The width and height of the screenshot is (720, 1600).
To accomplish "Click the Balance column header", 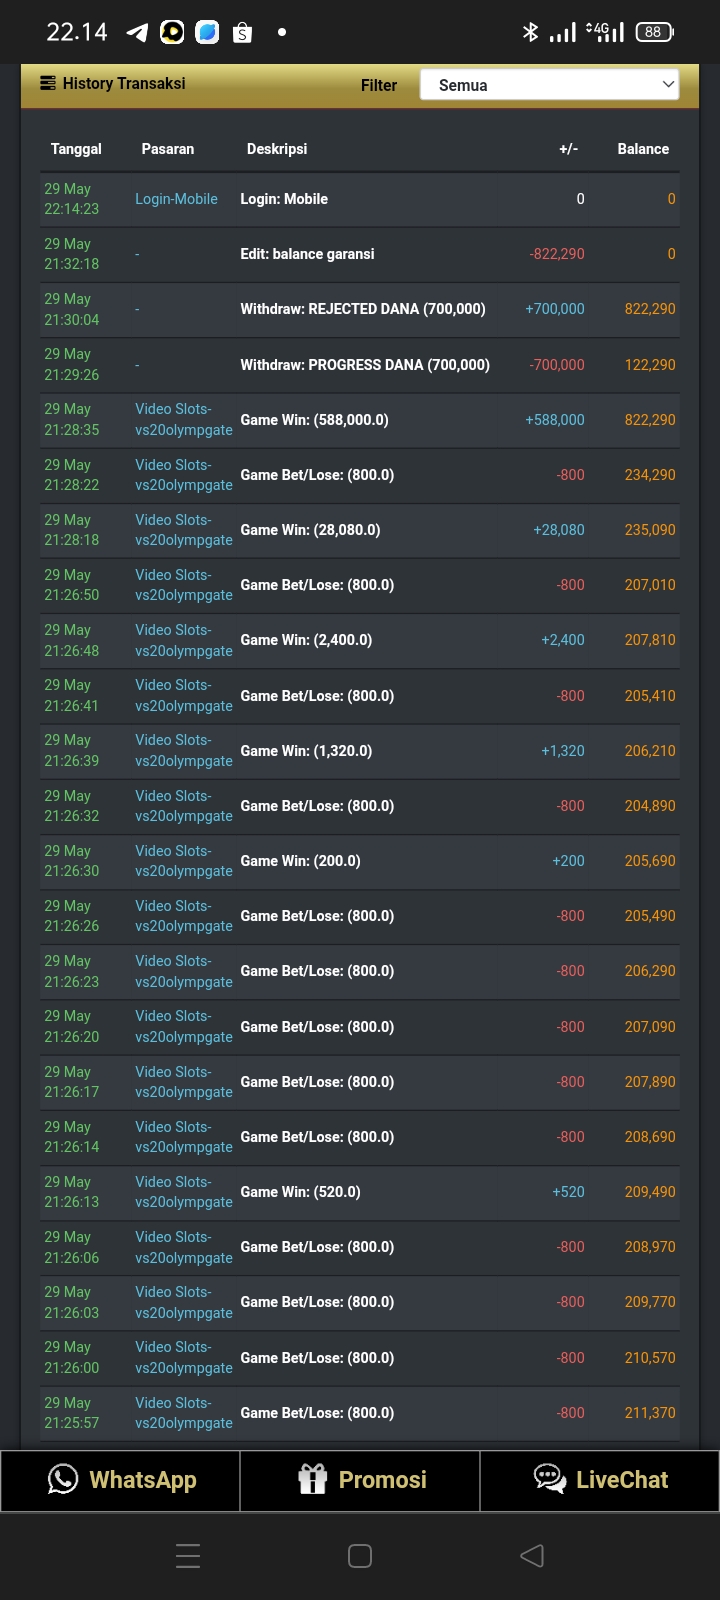I will [x=643, y=149].
